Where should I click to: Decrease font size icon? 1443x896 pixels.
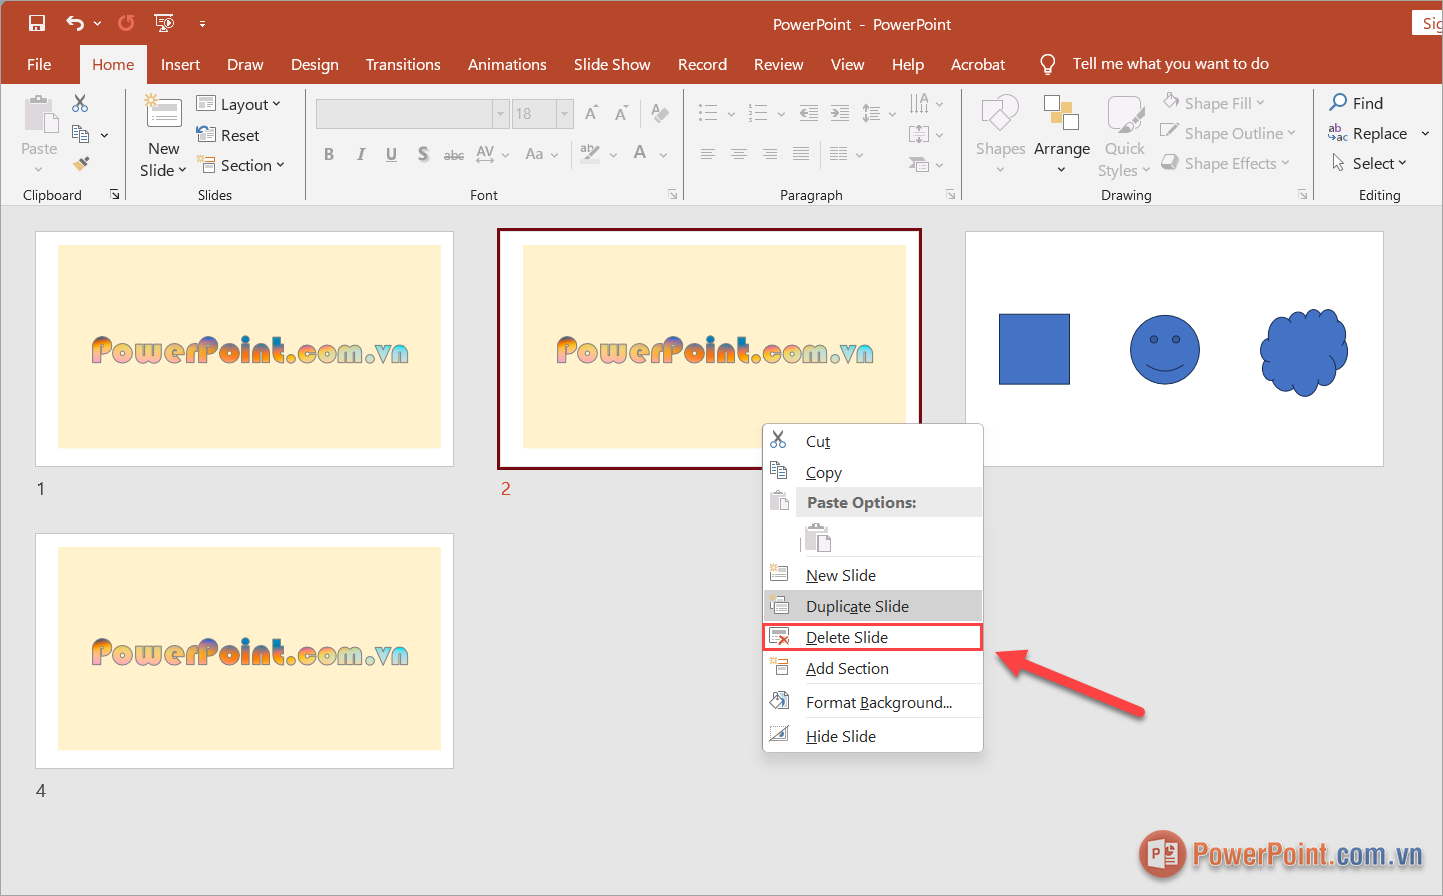point(621,113)
